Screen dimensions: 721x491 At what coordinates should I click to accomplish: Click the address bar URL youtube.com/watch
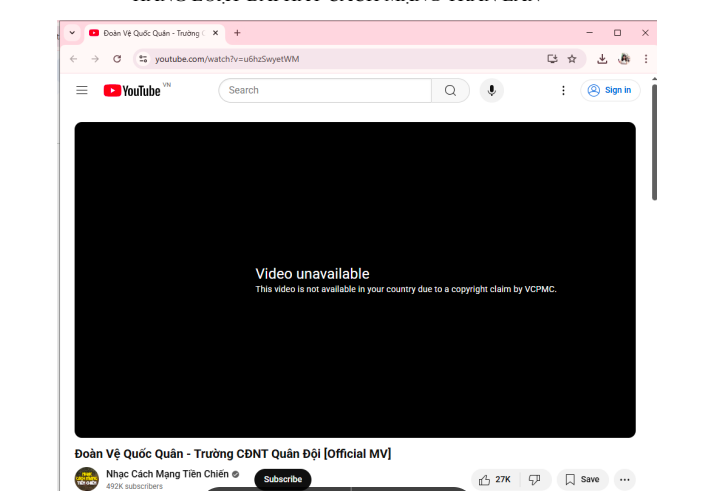tap(227, 59)
